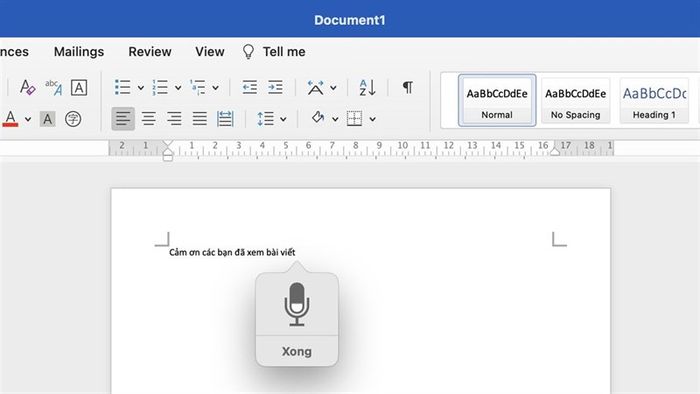This screenshot has height=394, width=700.
Task: Sort text with the A-Z icon
Action: pos(367,87)
